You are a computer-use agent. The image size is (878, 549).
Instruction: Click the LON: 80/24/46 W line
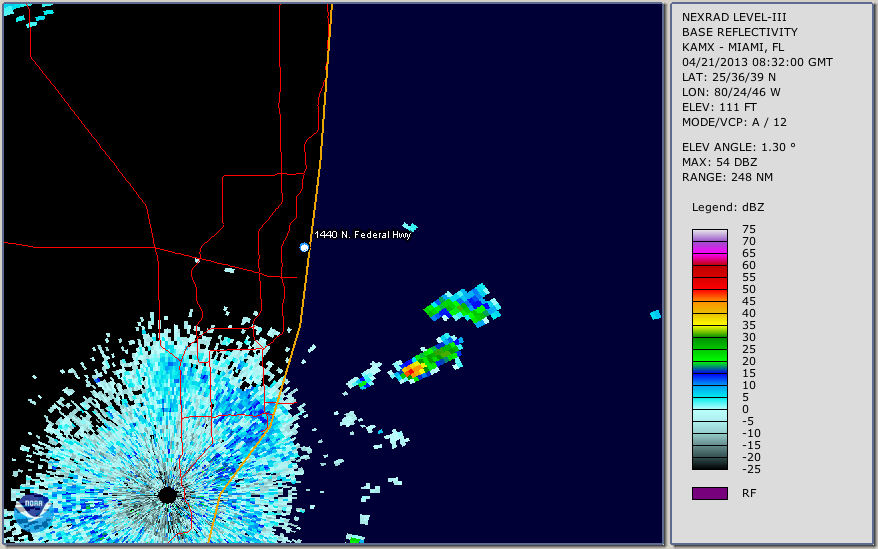(x=731, y=92)
